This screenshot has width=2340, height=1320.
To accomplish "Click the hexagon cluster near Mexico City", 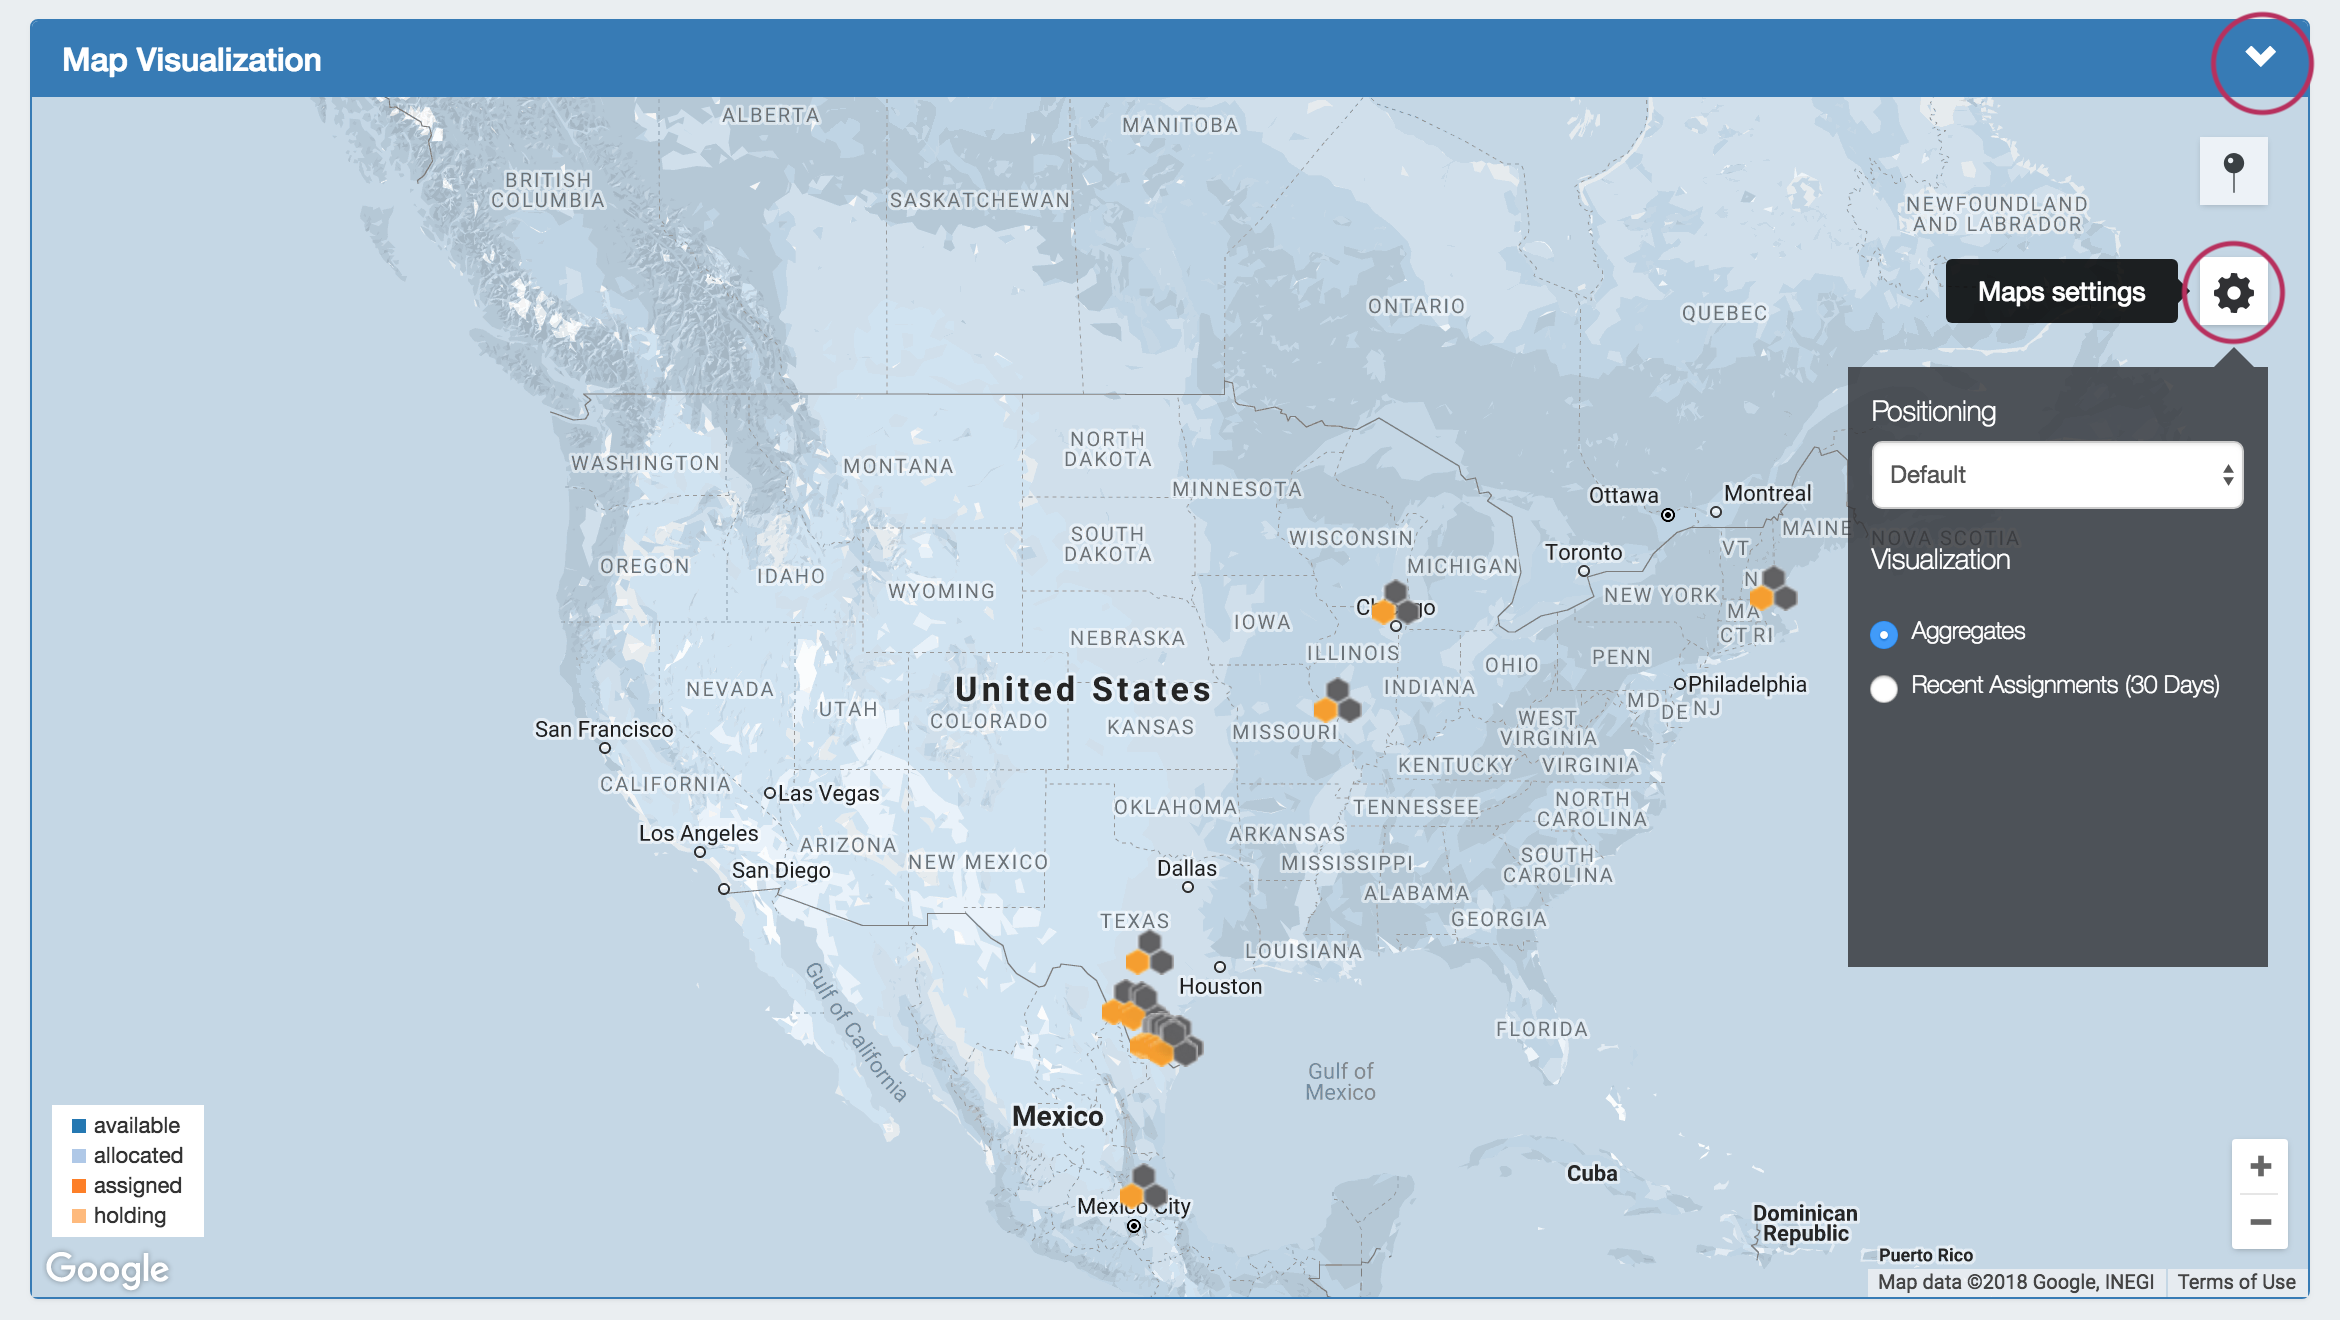I will click(1143, 1187).
